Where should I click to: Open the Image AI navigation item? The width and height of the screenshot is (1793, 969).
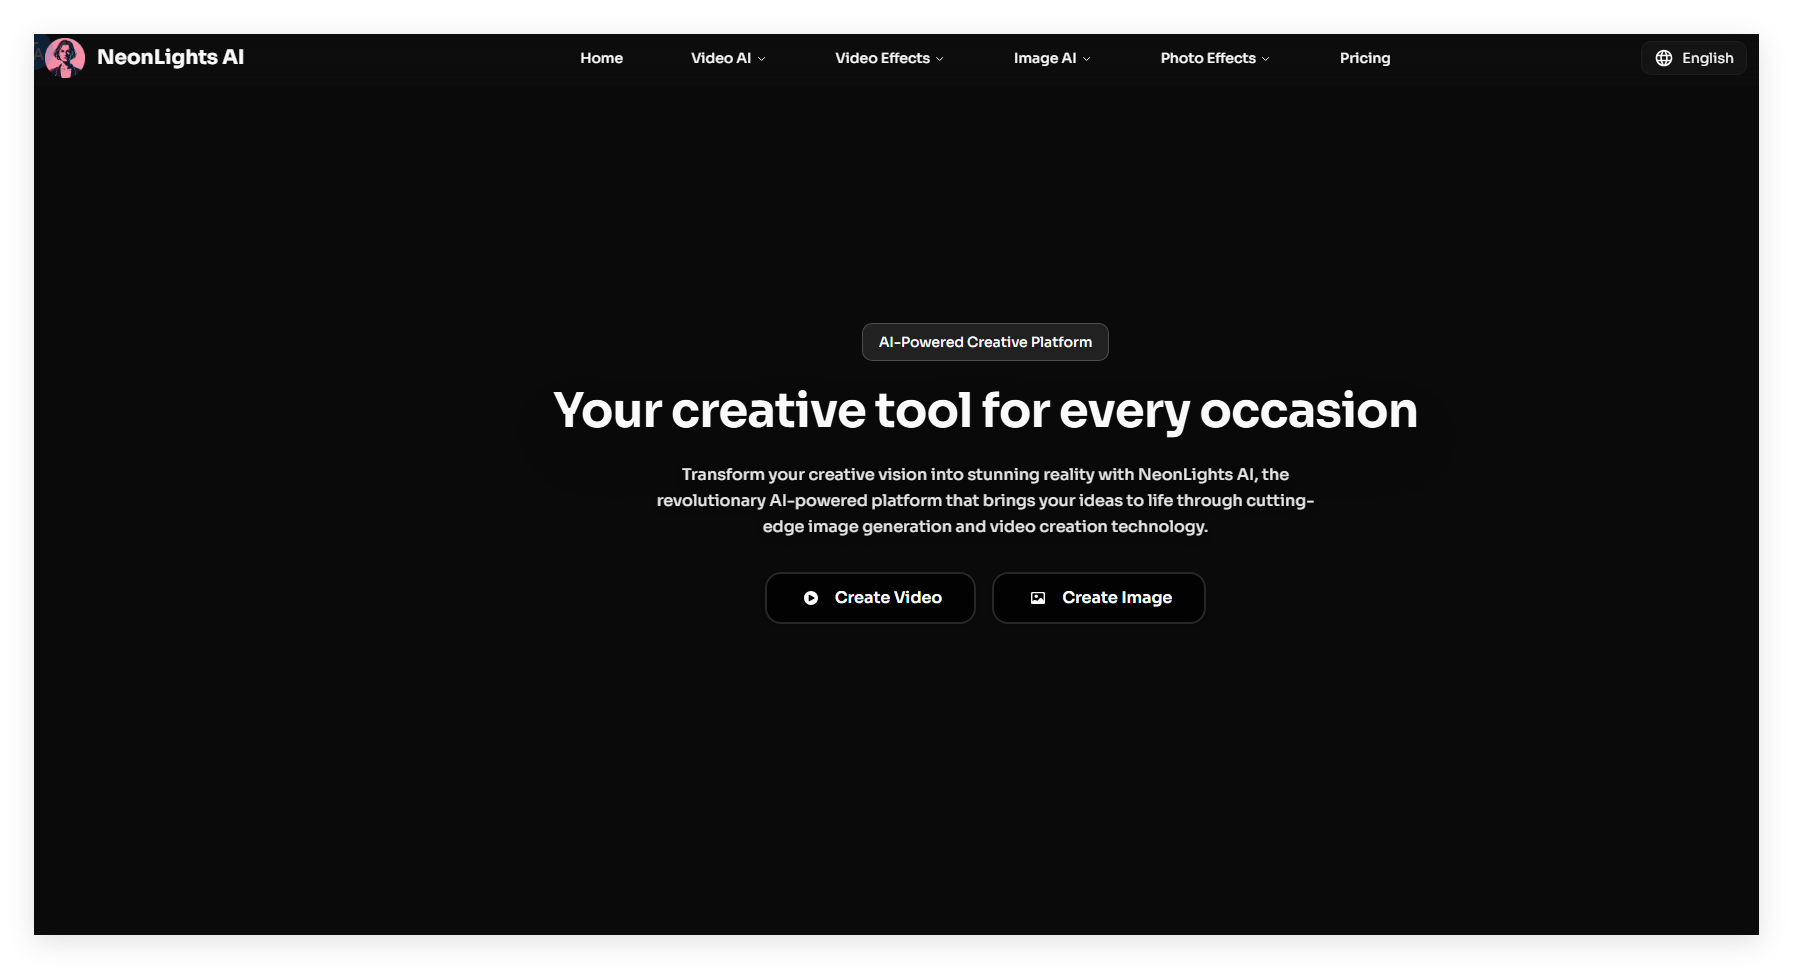(1044, 58)
